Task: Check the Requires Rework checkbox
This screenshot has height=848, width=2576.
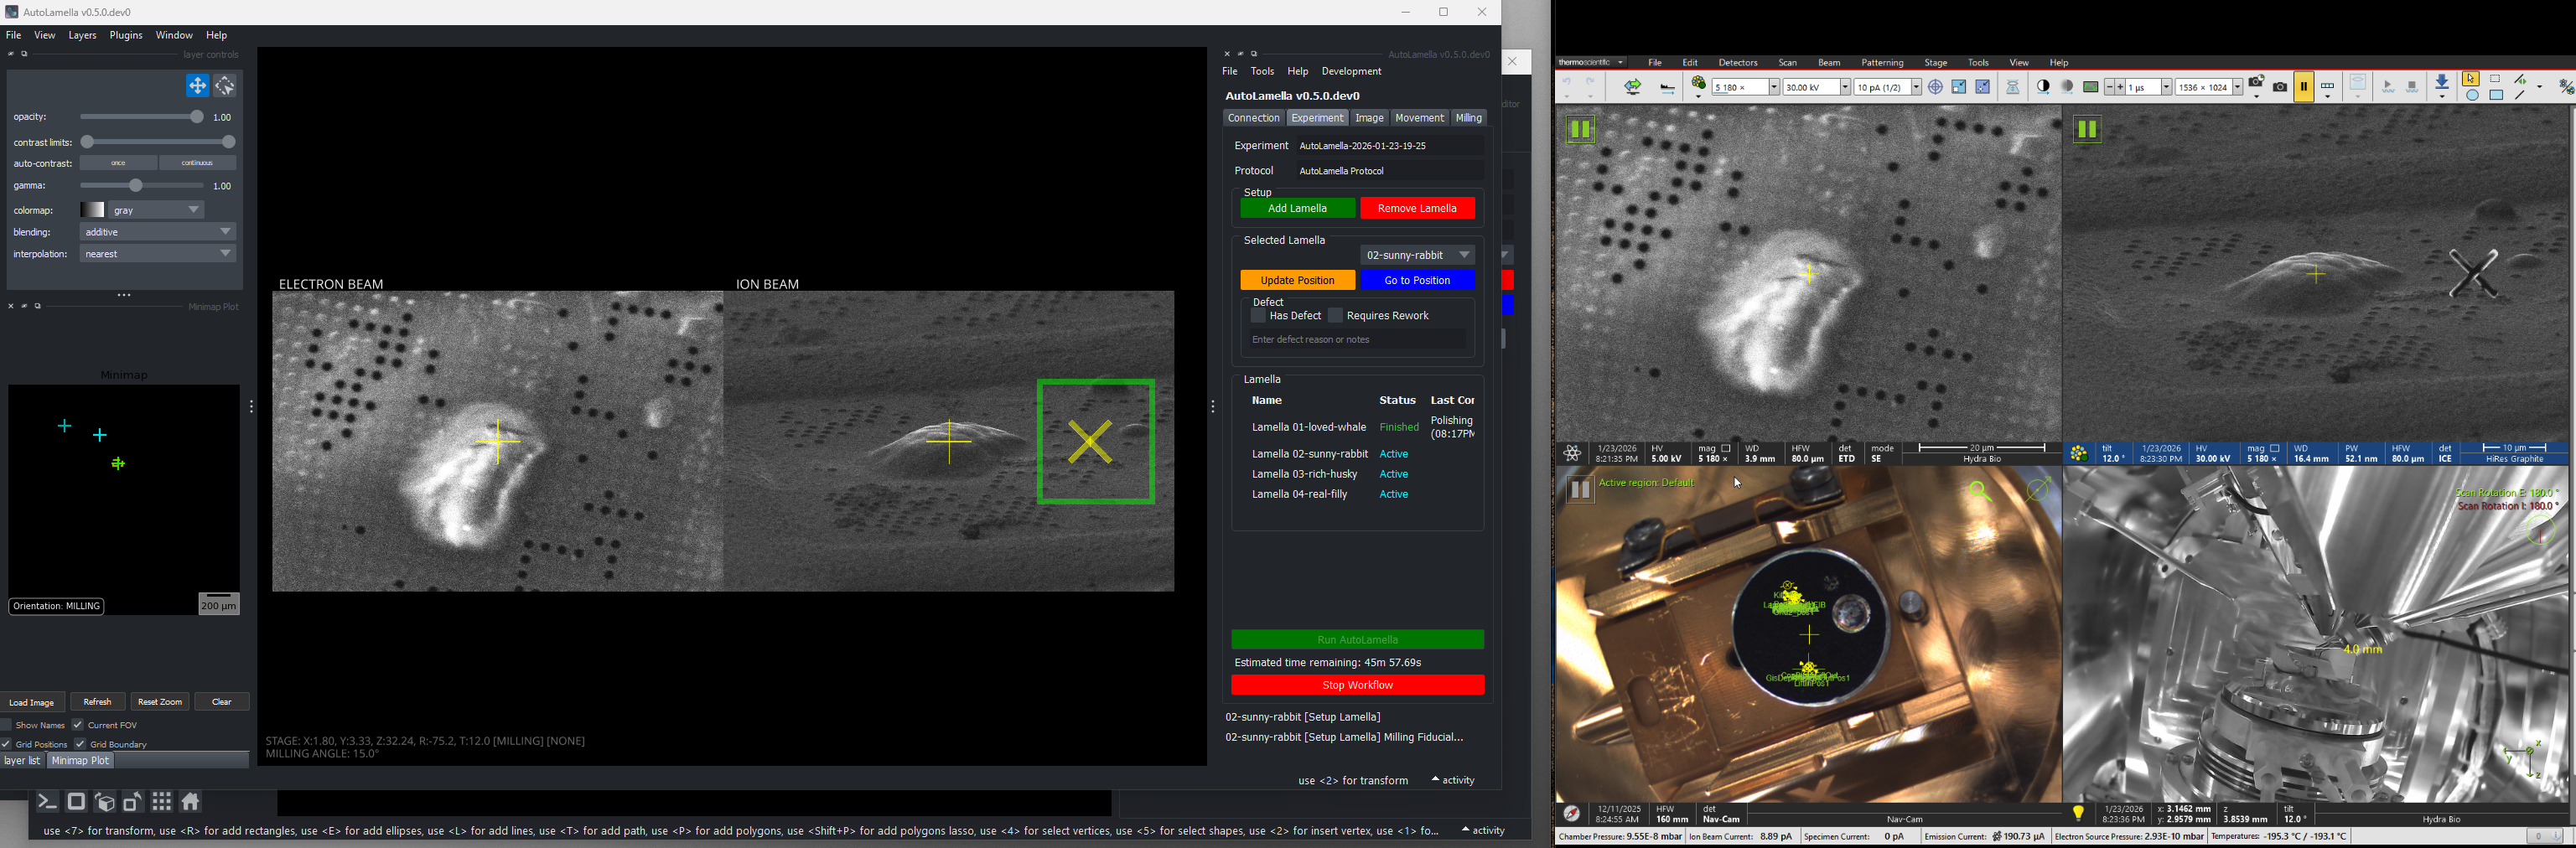Action: 1335,315
